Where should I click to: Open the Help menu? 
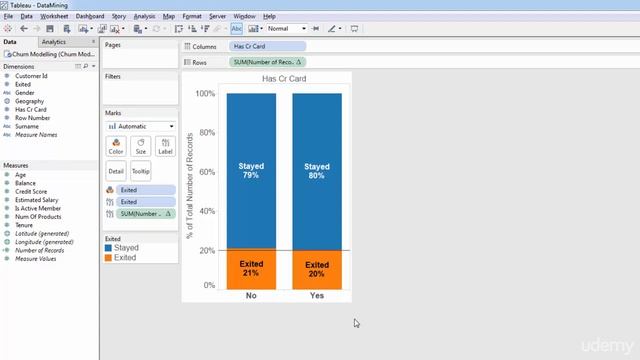tap(269, 16)
